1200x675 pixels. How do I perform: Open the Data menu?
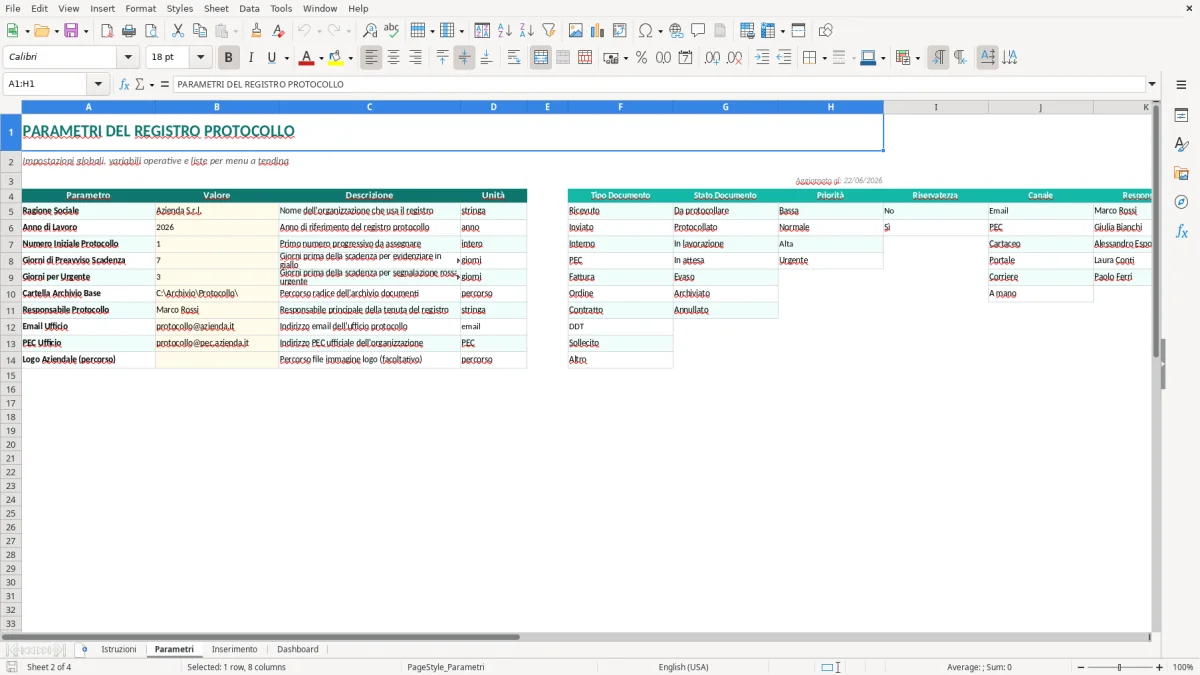click(x=249, y=8)
